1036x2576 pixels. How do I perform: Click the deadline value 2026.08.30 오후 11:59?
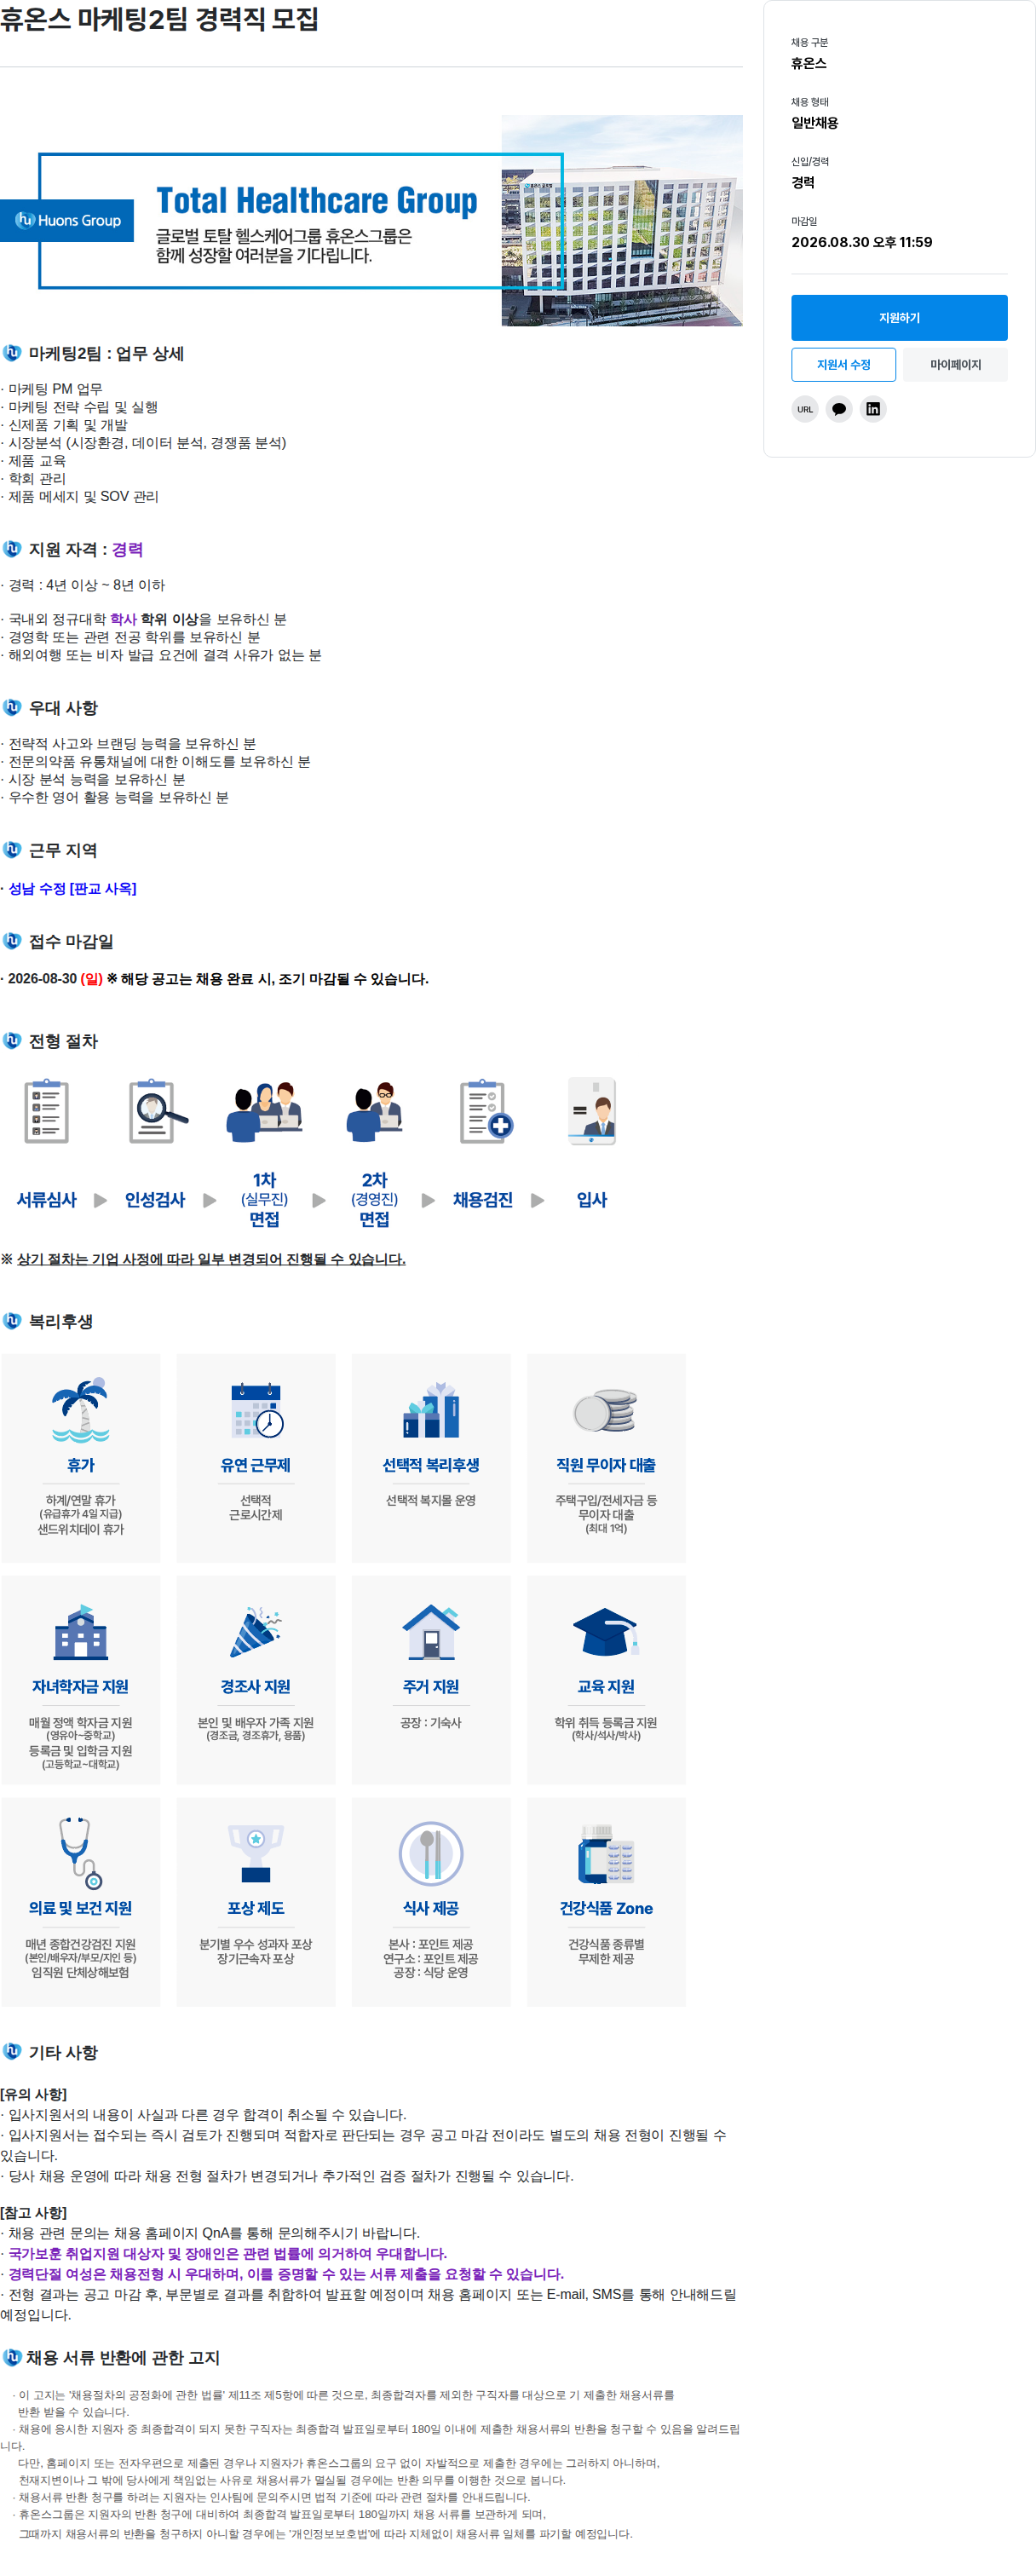[861, 242]
